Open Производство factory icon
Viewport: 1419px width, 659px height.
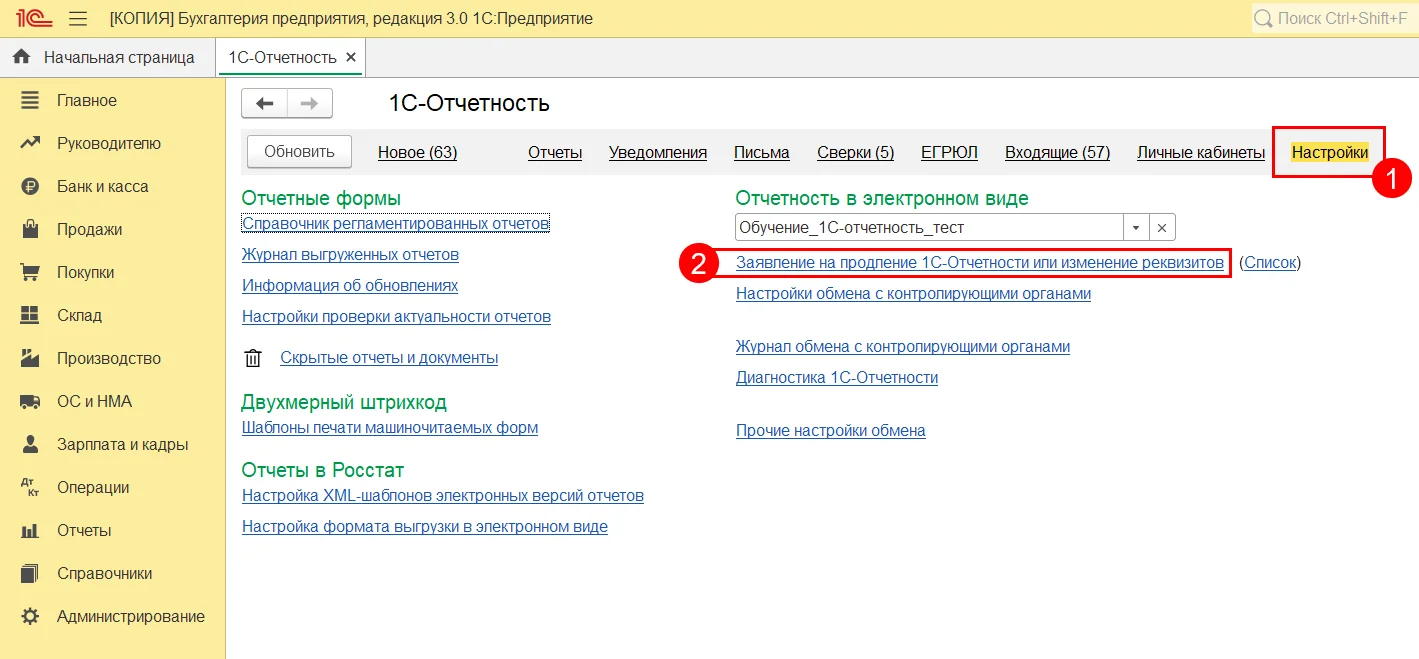click(30, 358)
